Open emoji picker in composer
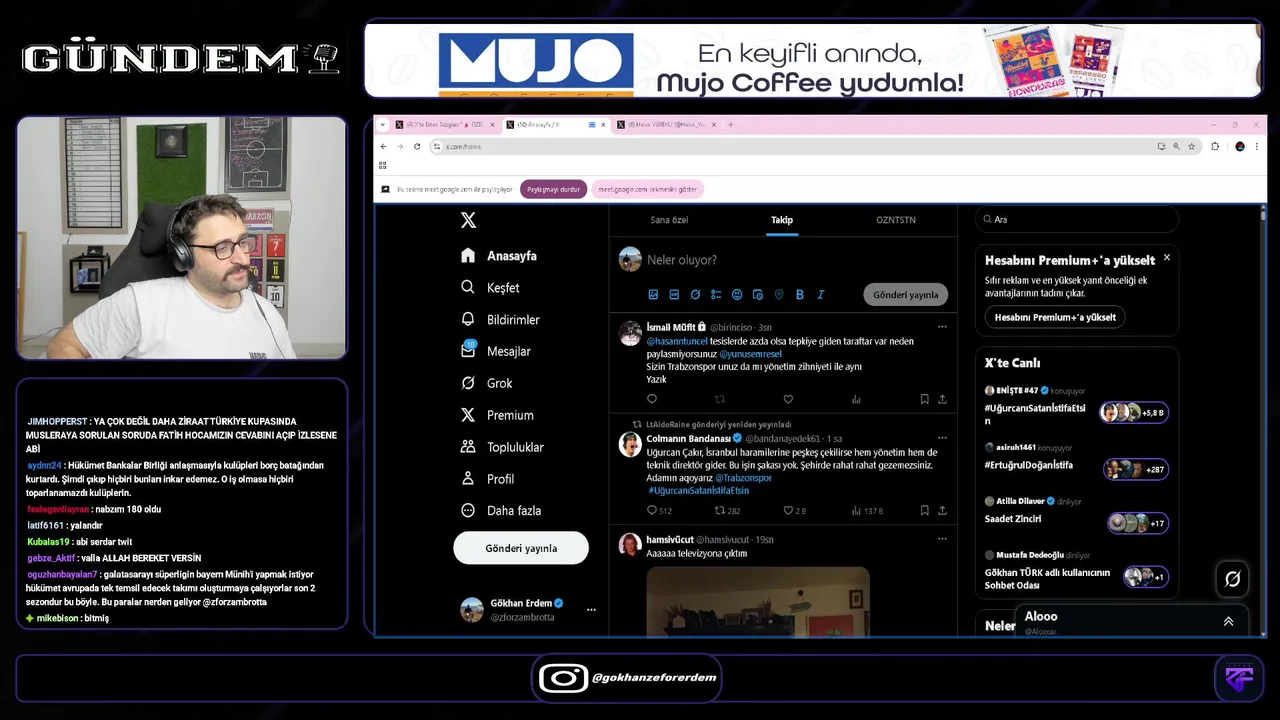1280x720 pixels. 737,294
